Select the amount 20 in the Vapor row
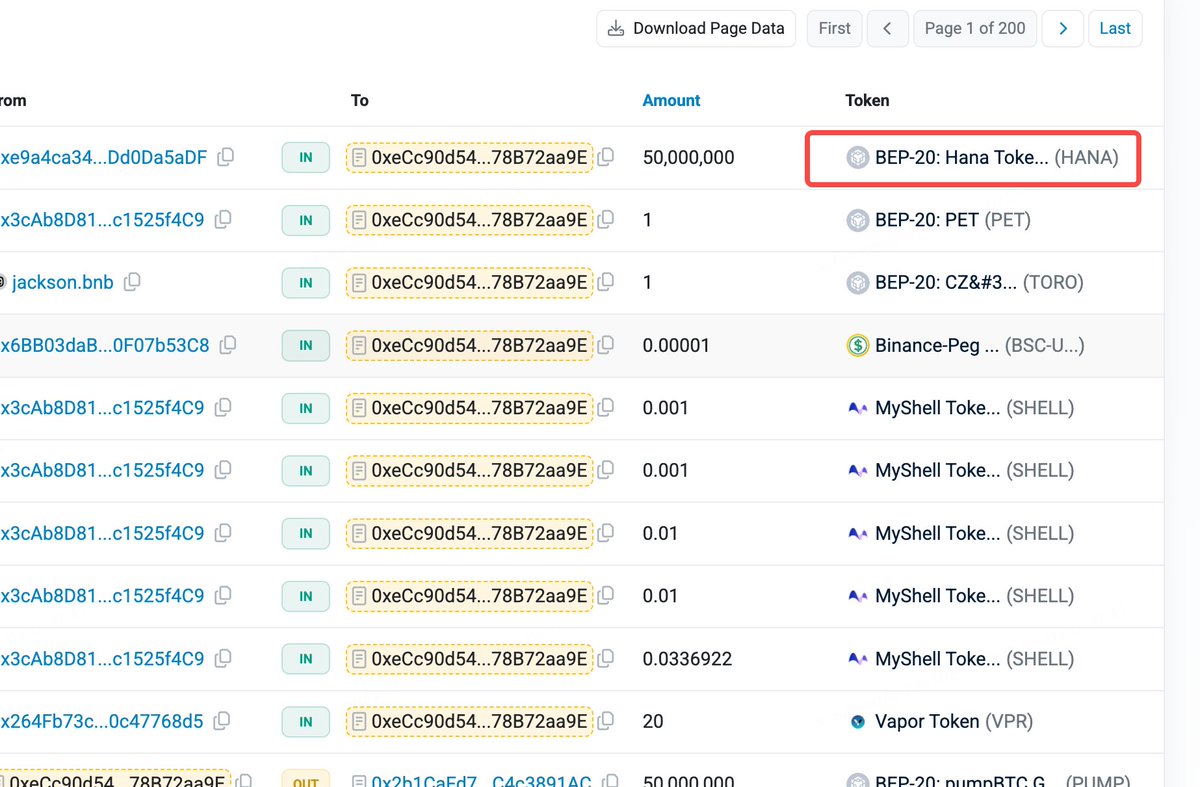1200x787 pixels. 653,721
